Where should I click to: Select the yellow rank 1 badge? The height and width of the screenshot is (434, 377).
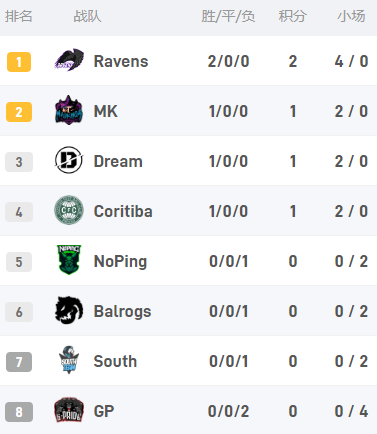(19, 62)
